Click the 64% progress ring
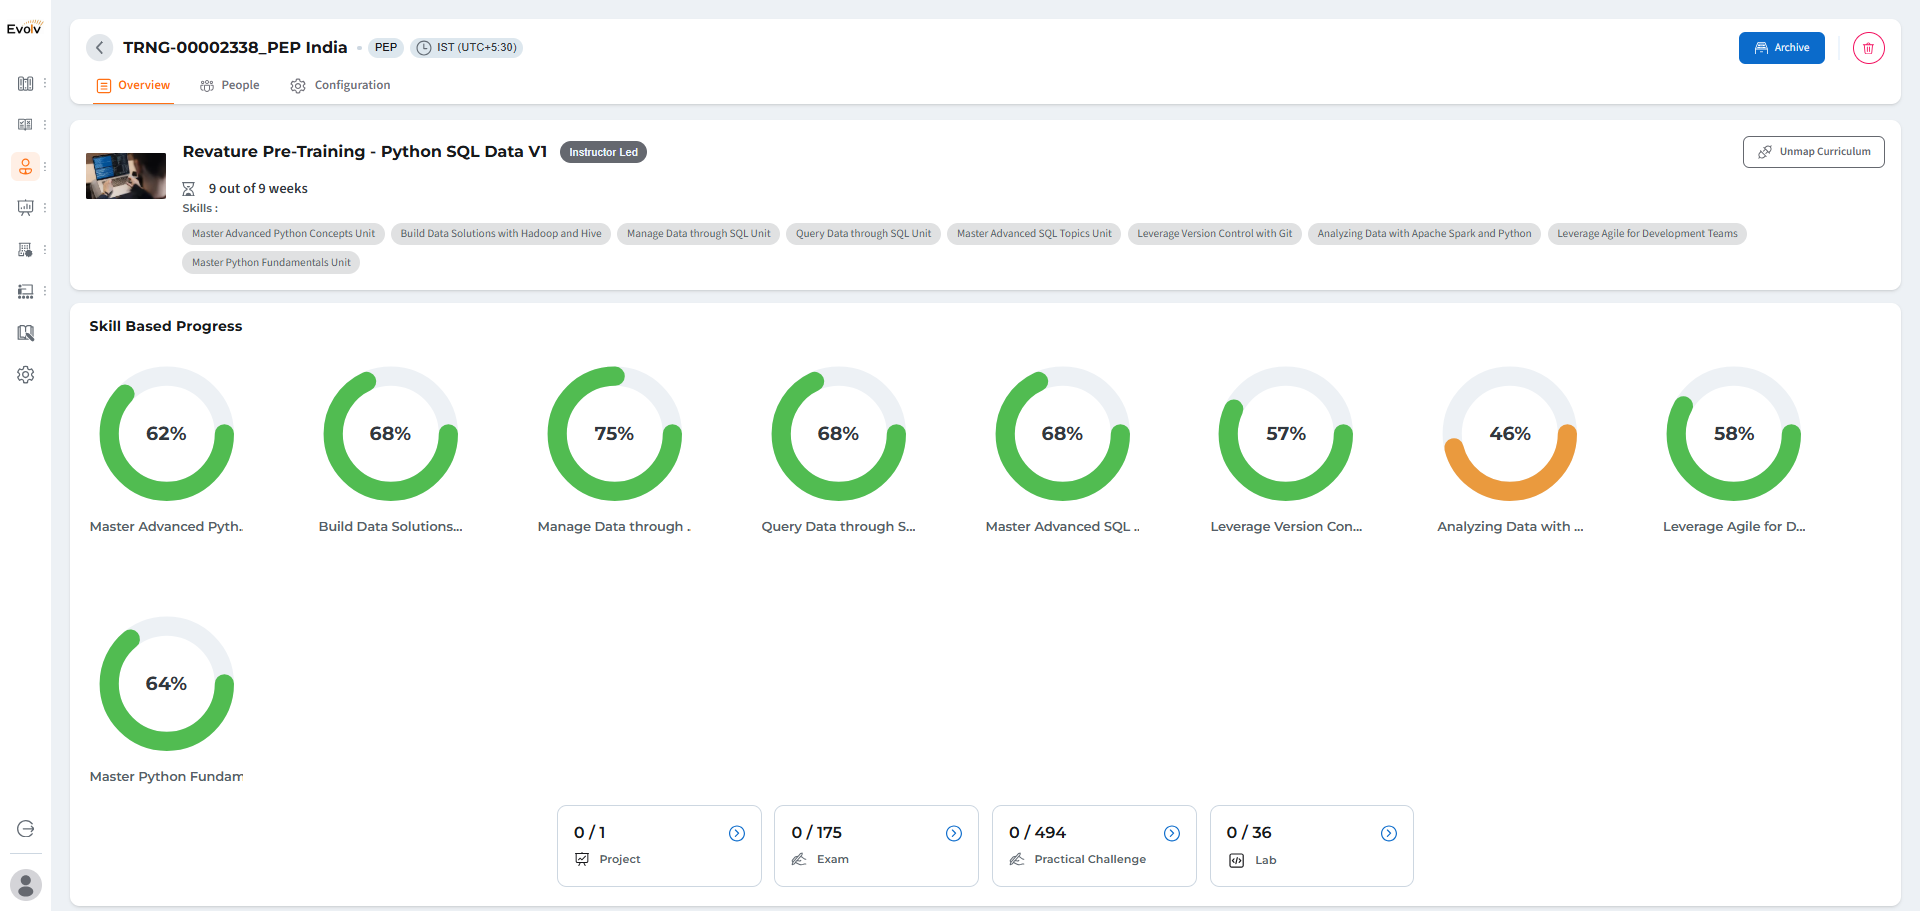Image resolution: width=1920 pixels, height=911 pixels. point(166,684)
